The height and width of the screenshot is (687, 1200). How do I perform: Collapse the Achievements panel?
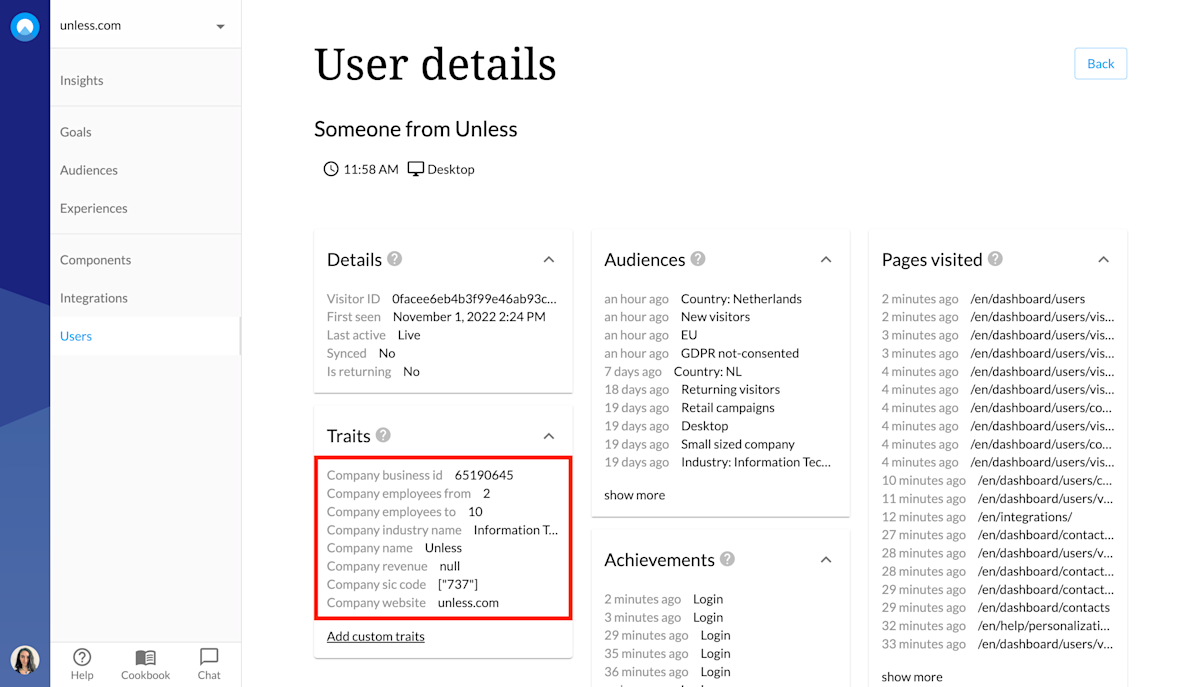826,560
